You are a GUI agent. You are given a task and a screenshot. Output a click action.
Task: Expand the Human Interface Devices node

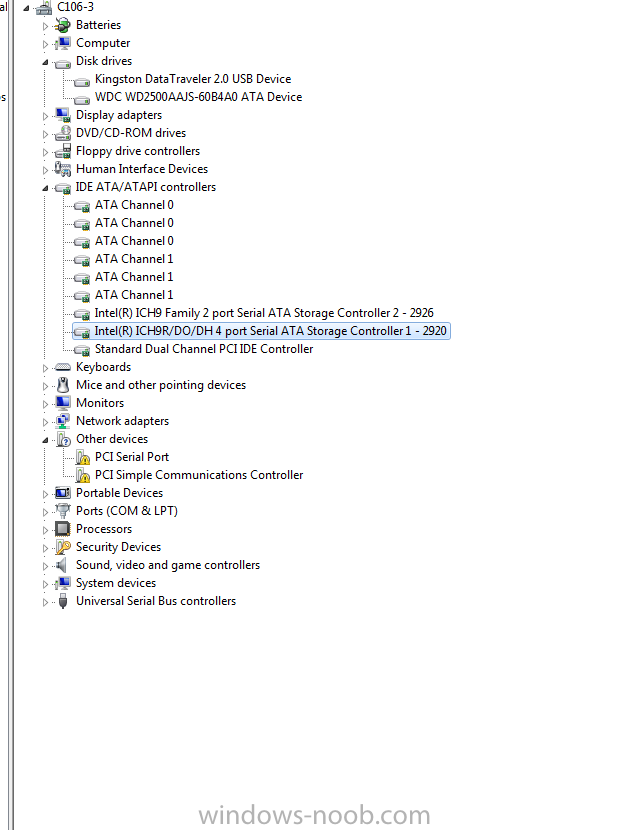[x=45, y=170]
